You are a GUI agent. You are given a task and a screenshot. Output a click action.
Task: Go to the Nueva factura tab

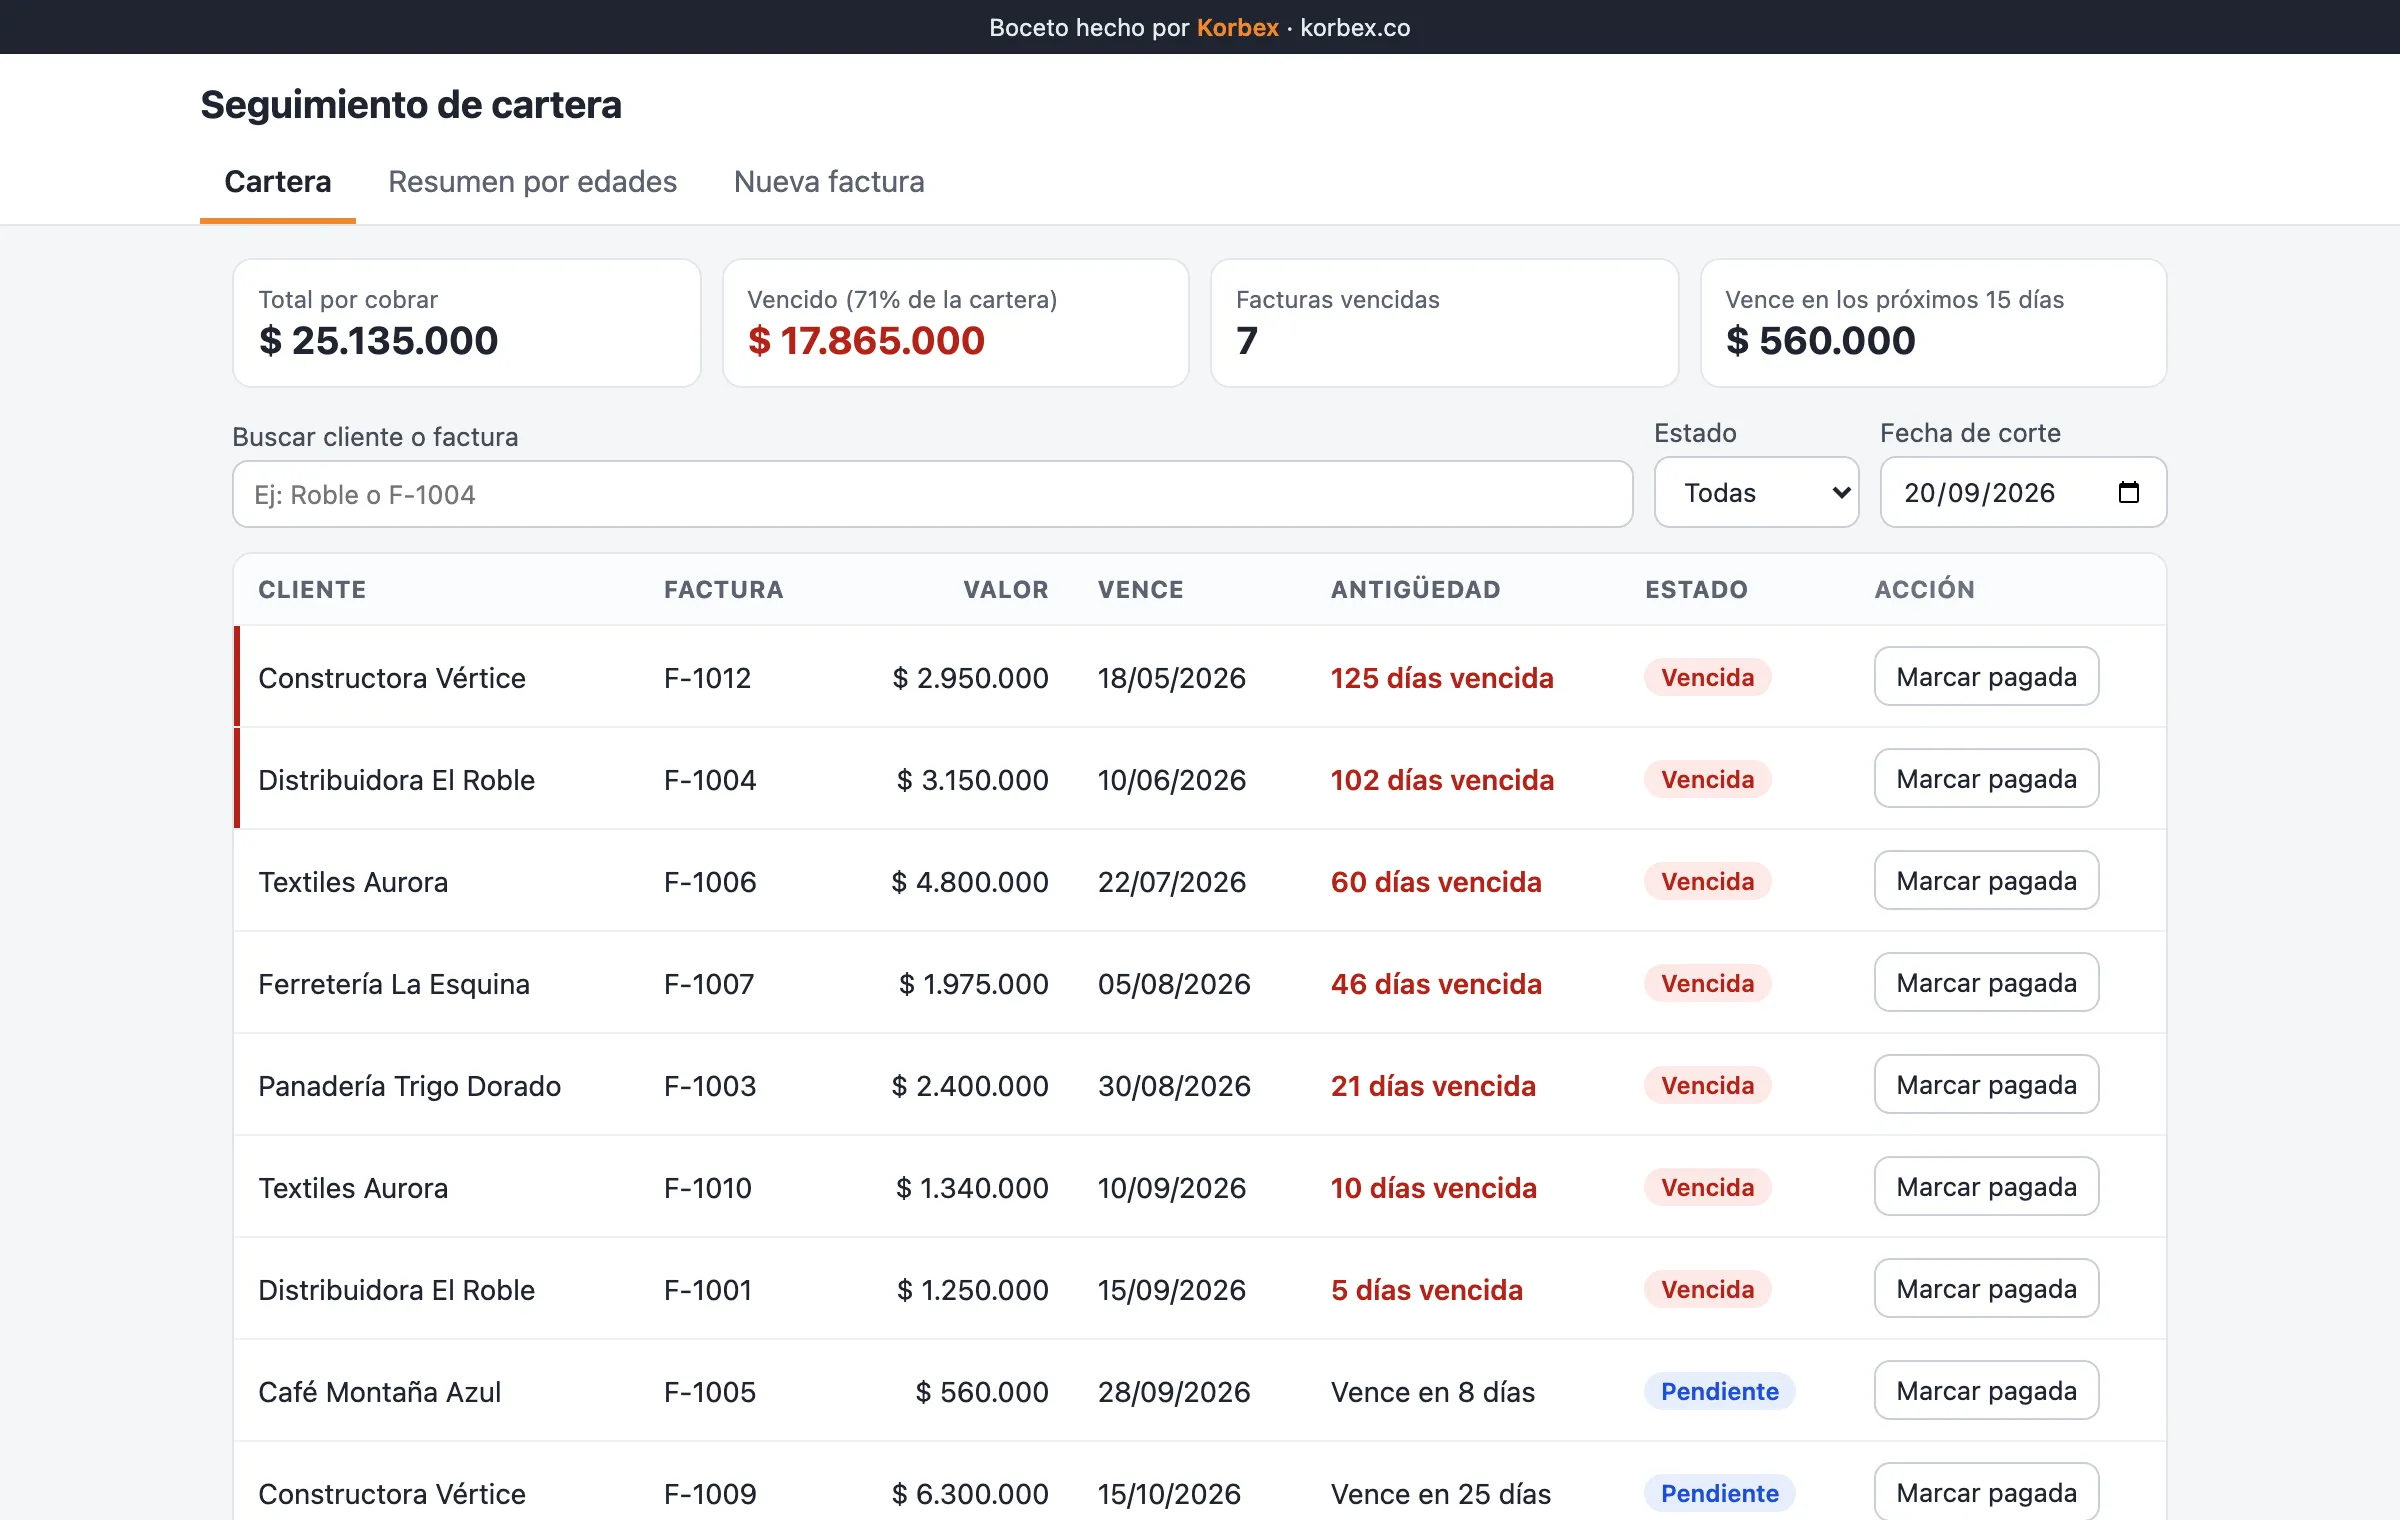[x=828, y=181]
